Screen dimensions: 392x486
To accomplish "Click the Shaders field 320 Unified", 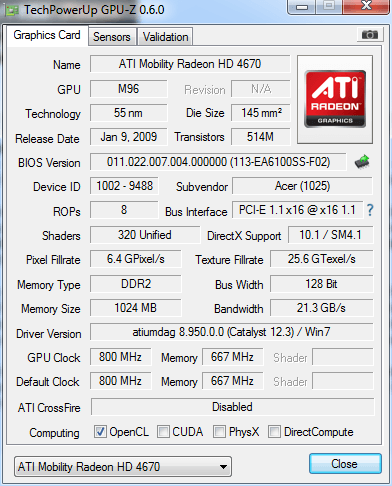I will 145,235.
